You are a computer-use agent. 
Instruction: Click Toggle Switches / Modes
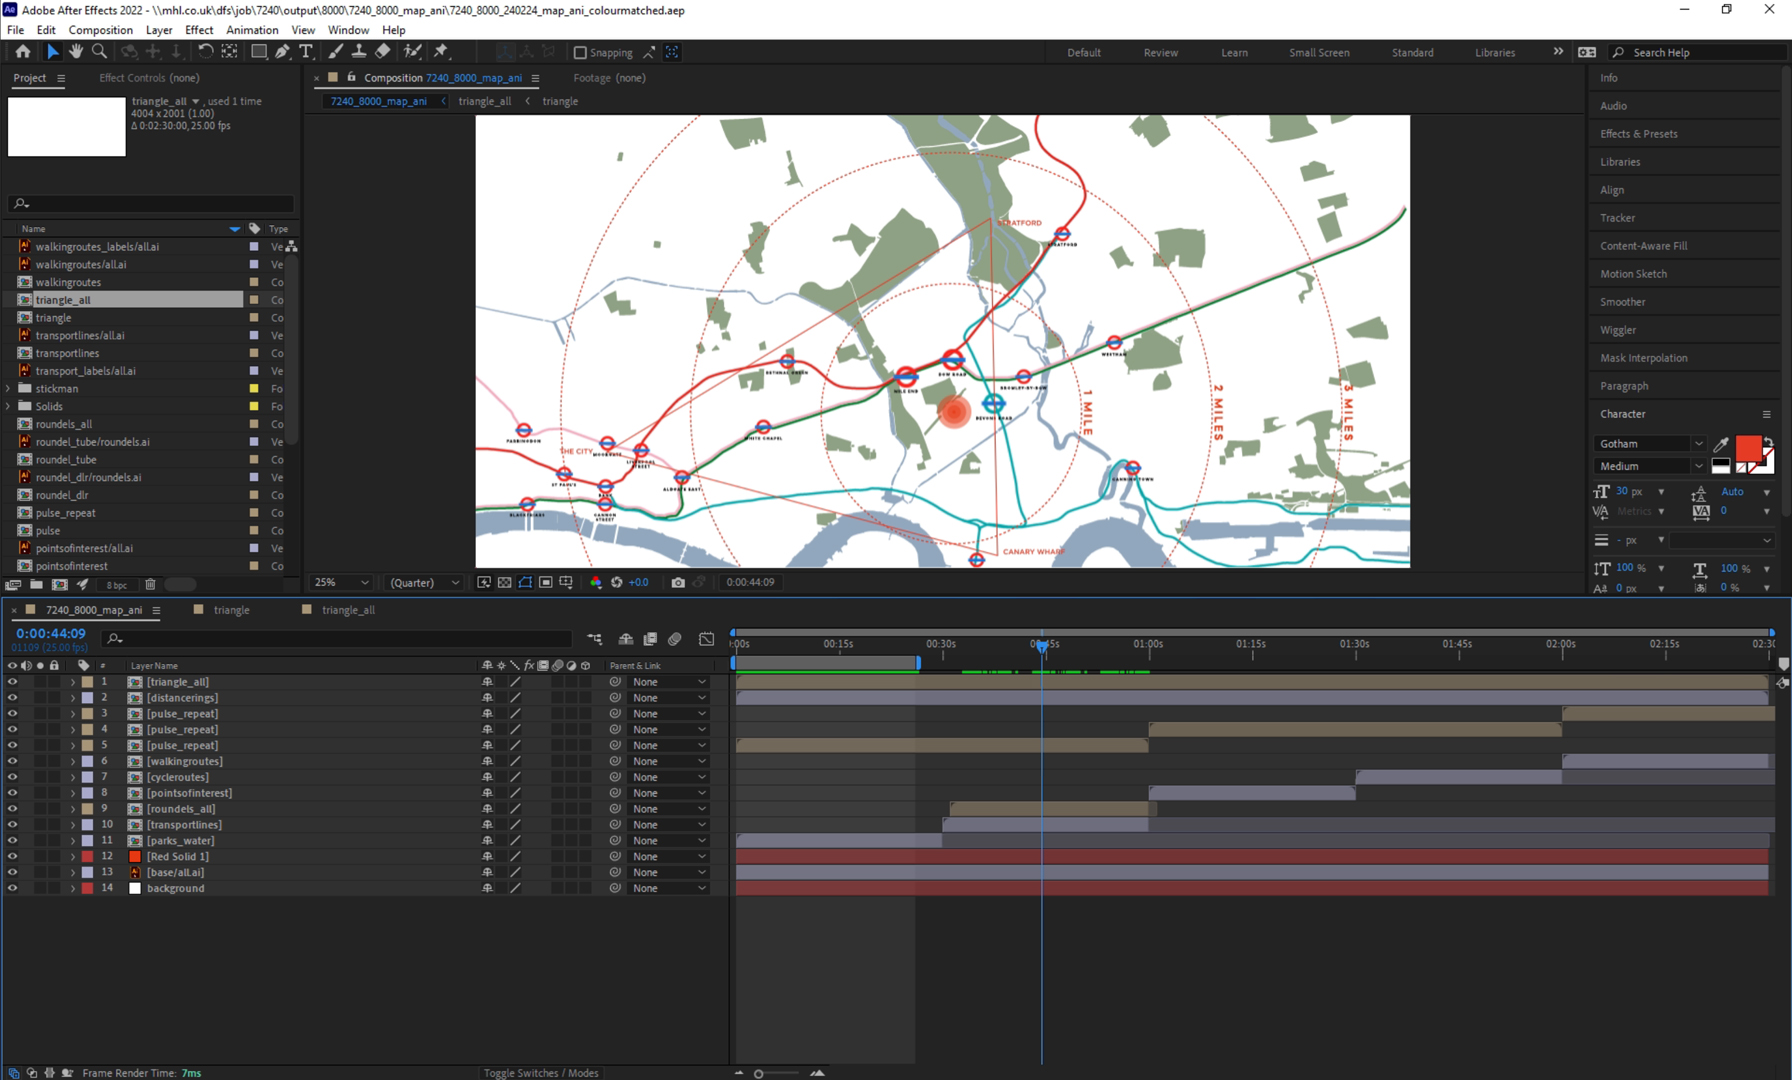point(541,1073)
